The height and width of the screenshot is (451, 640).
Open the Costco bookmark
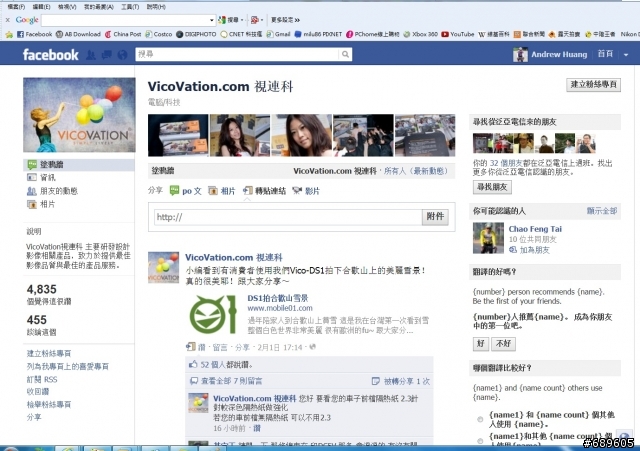[x=159, y=34]
